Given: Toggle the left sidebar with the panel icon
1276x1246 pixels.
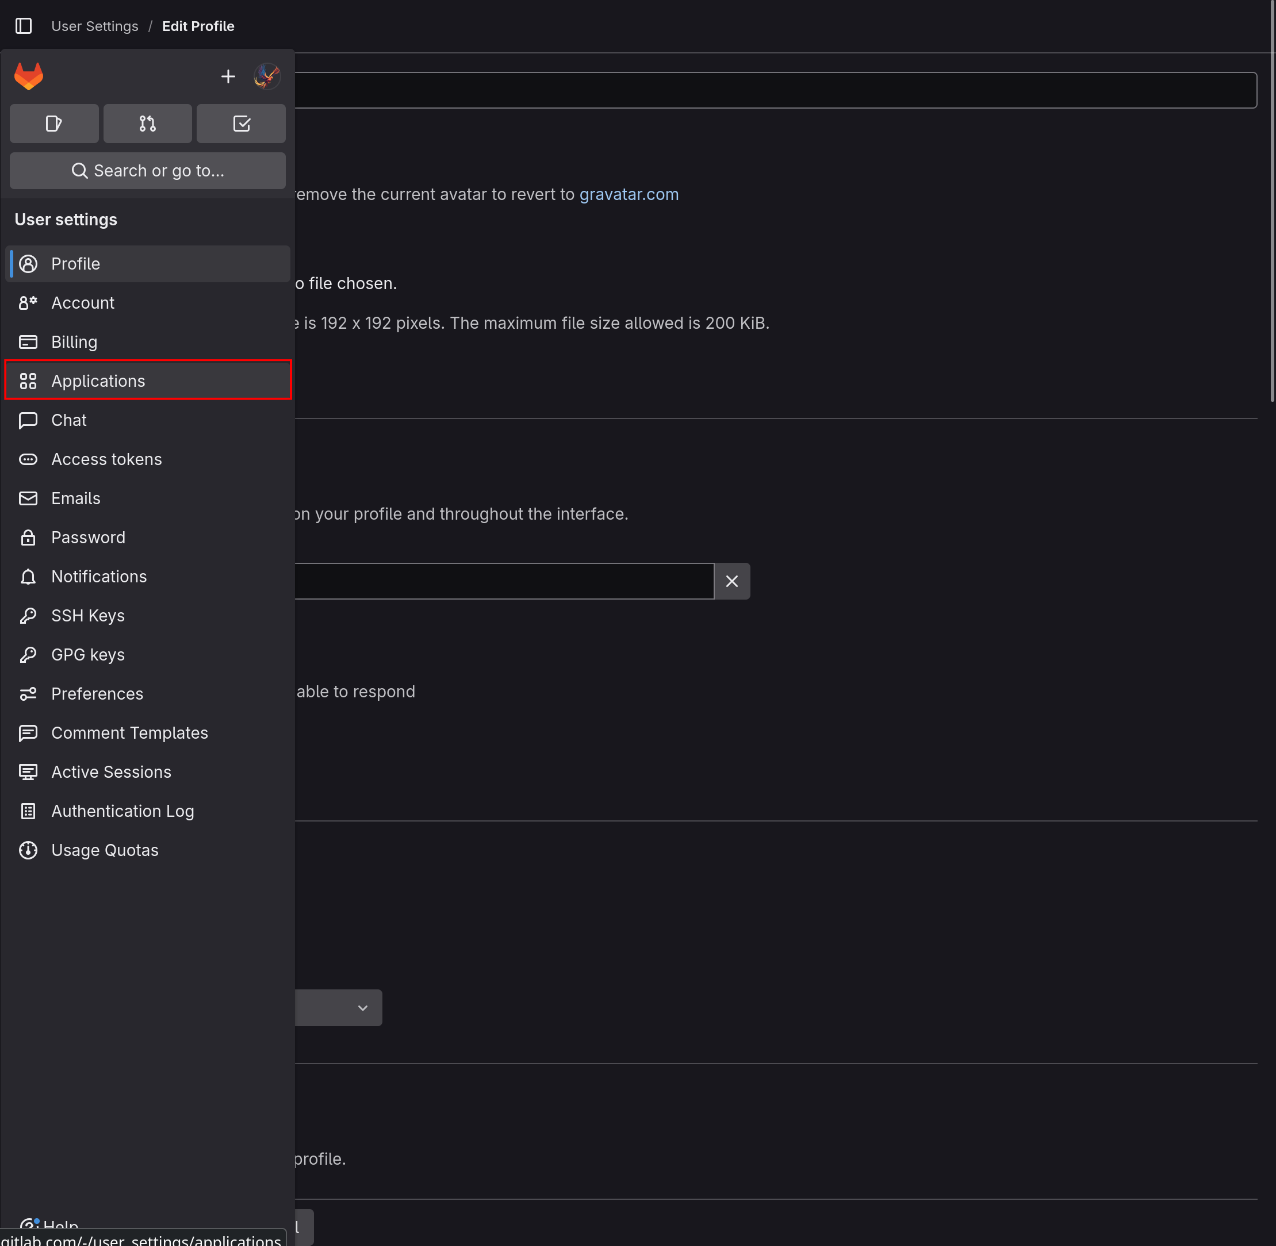Looking at the screenshot, I should pos(23,26).
